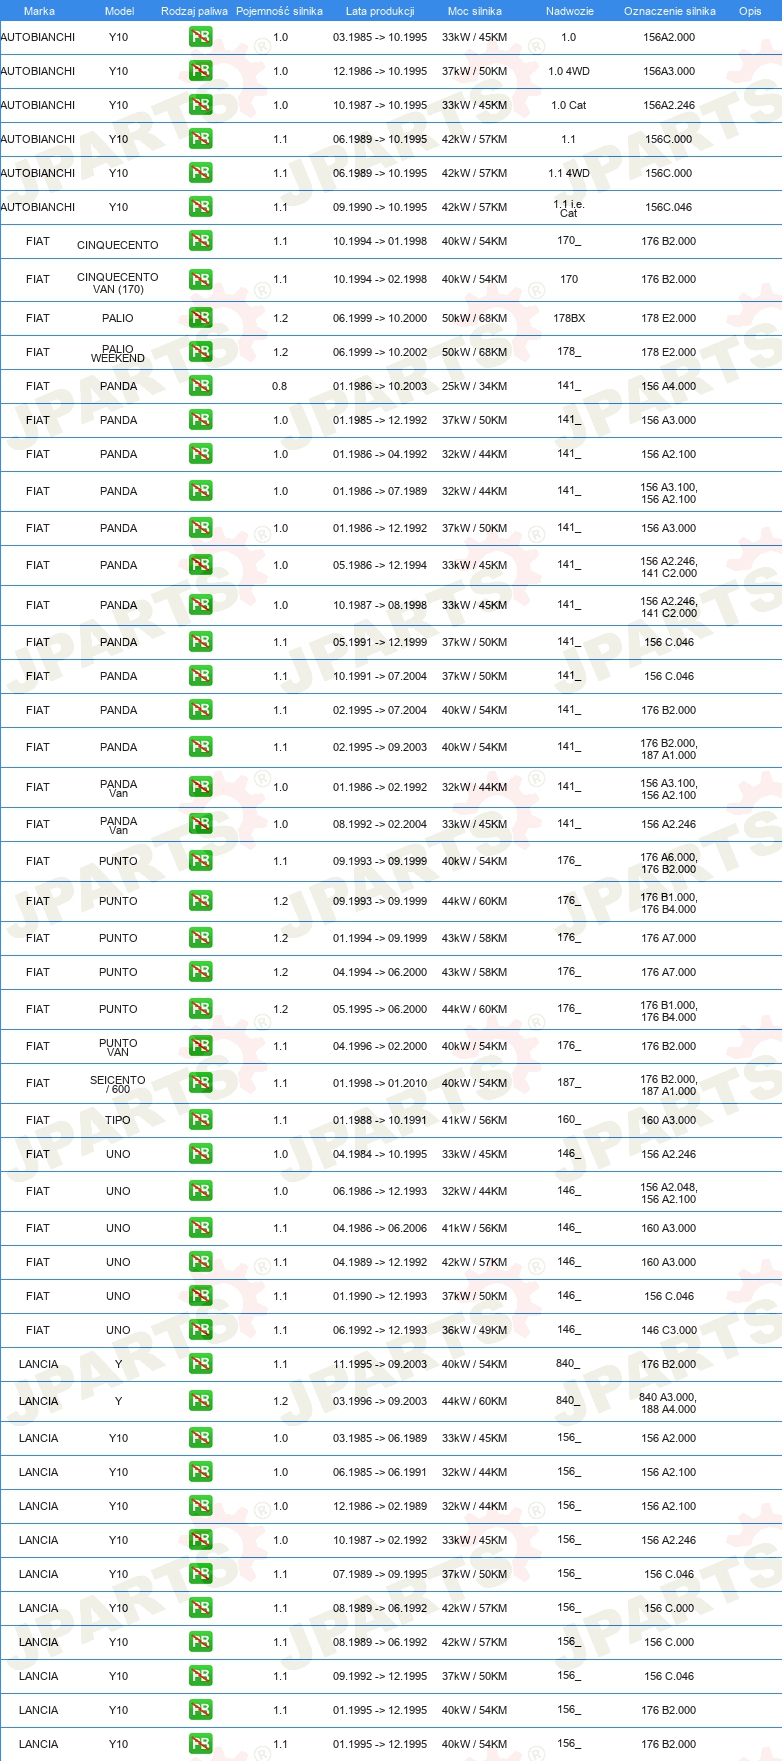Image resolution: width=782 pixels, height=1761 pixels.
Task: Click fuel icon in Punto 01.1994 row
Action: (x=200, y=938)
